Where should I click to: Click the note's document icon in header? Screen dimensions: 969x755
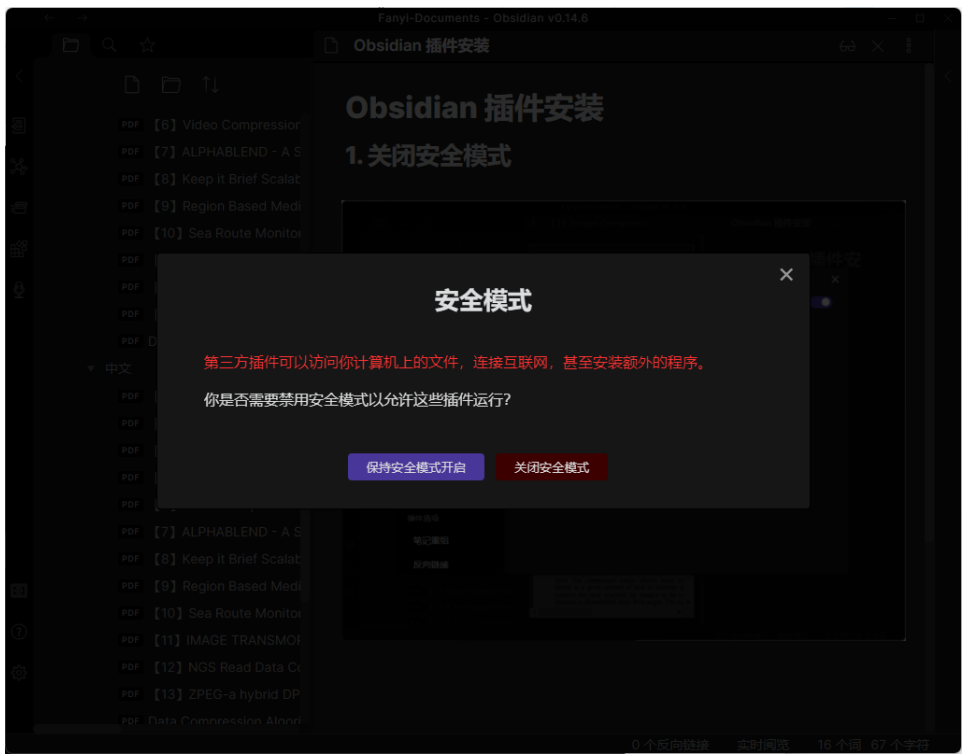331,46
